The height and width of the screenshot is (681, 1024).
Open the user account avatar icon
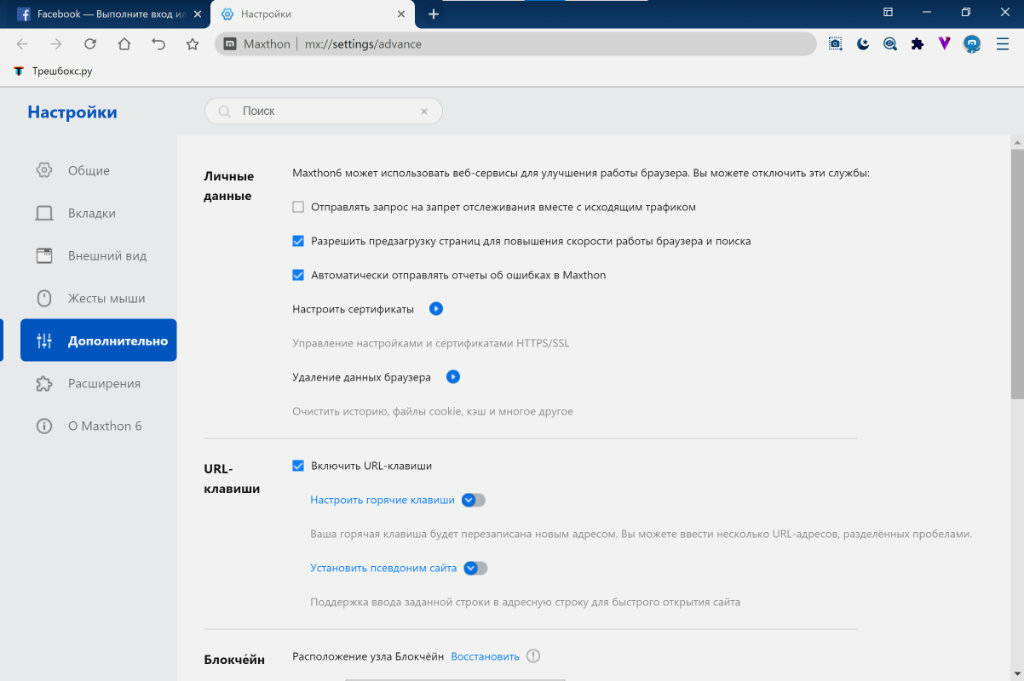coord(972,44)
